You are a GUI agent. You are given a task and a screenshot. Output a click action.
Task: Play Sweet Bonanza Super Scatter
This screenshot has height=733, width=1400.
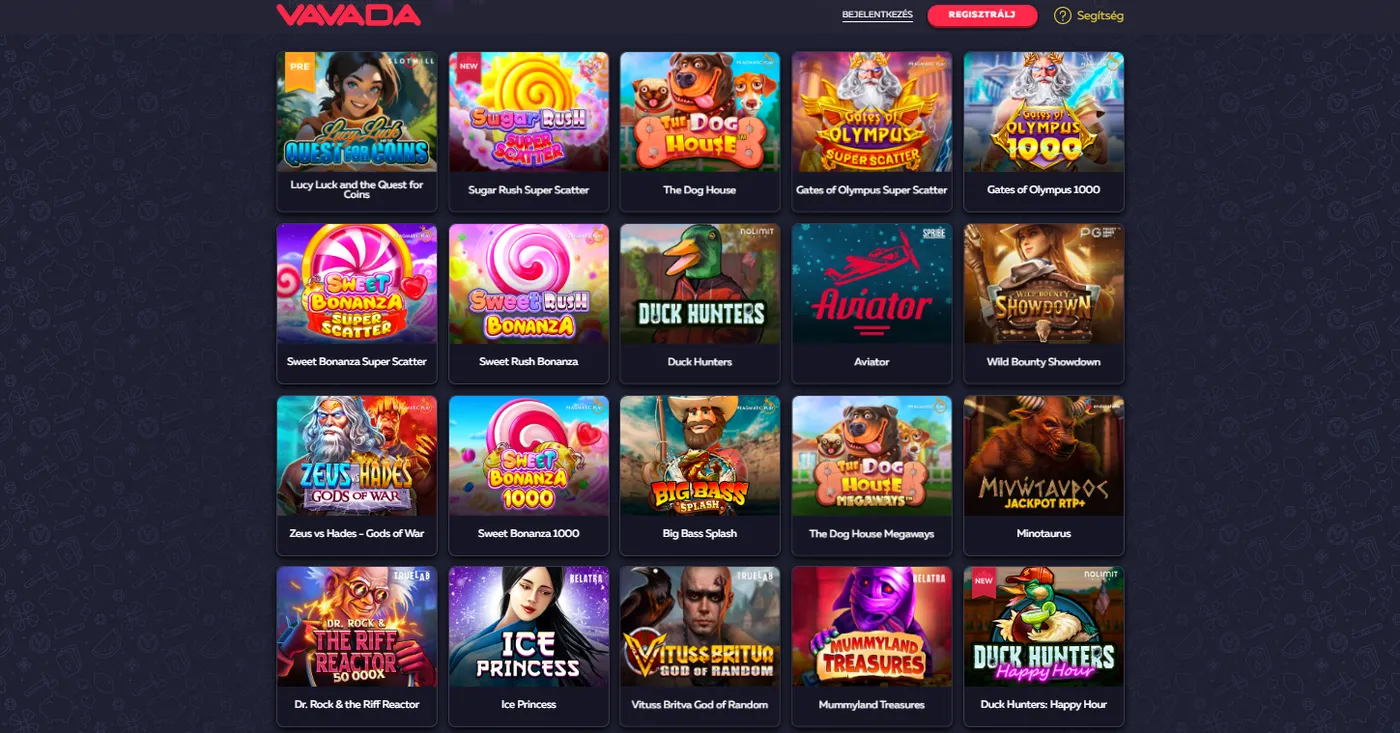click(x=357, y=304)
